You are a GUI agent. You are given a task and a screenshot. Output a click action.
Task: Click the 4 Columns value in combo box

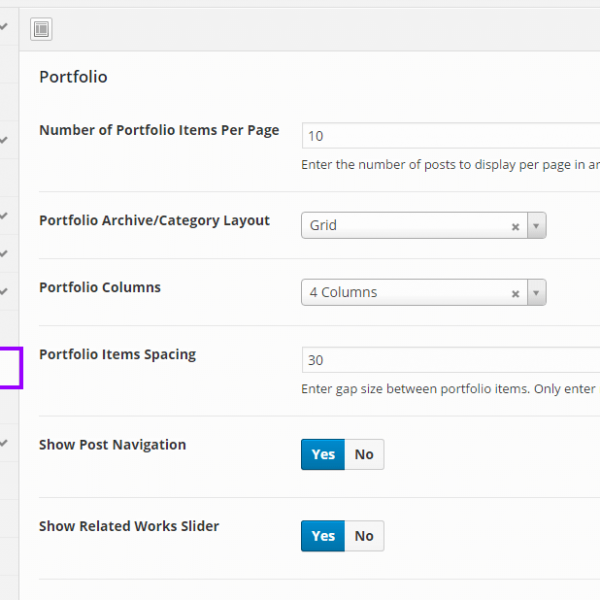pyautogui.click(x=400, y=293)
